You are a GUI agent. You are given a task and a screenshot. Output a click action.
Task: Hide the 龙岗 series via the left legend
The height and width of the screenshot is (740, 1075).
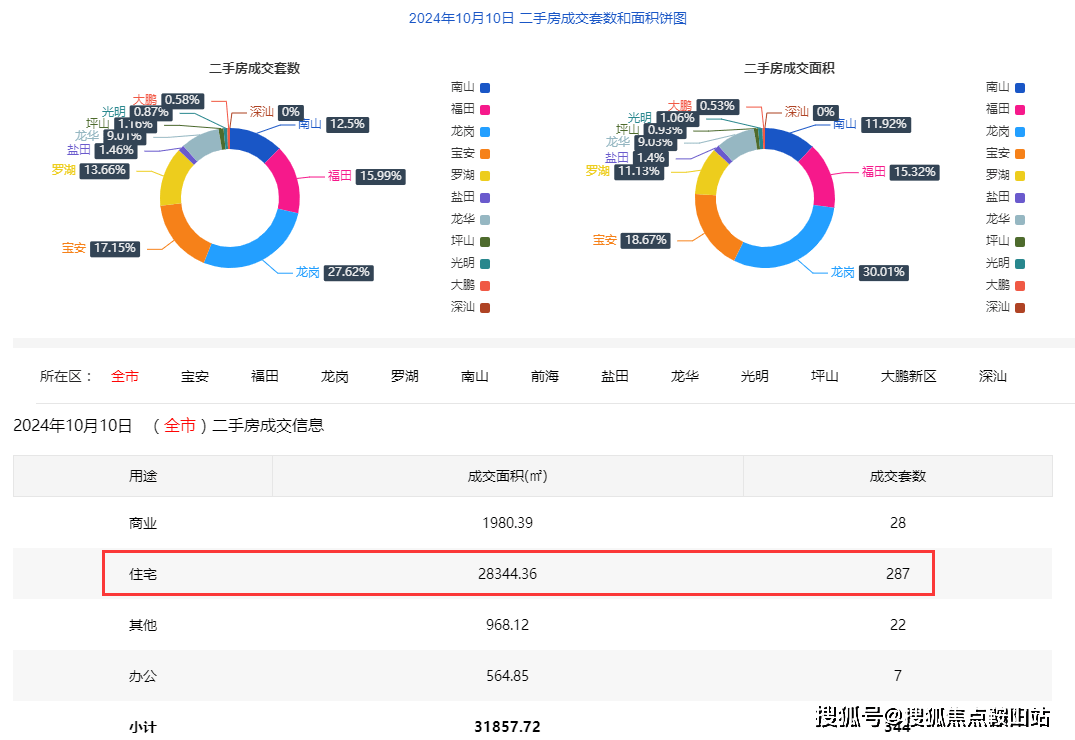pyautogui.click(x=470, y=132)
